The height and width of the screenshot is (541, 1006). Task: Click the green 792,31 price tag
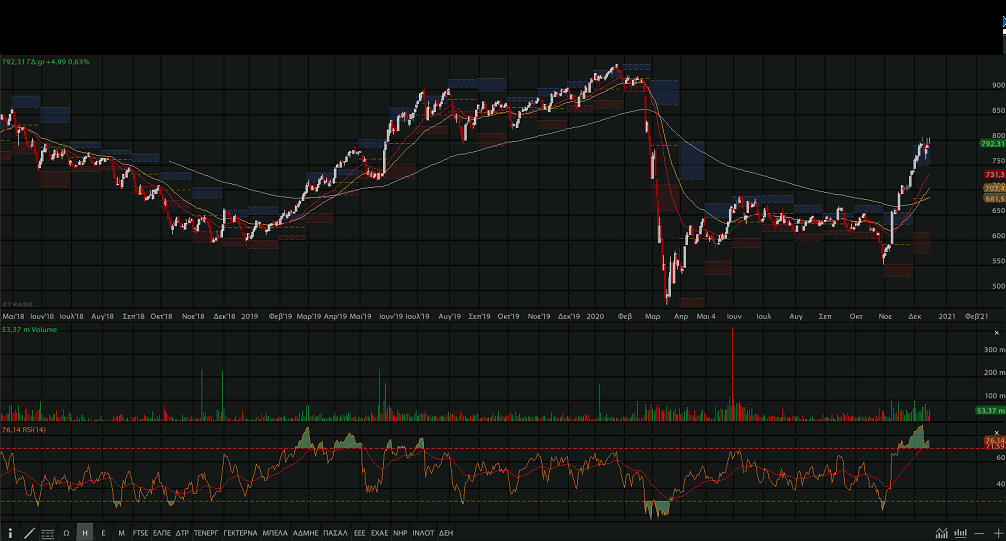pos(993,144)
